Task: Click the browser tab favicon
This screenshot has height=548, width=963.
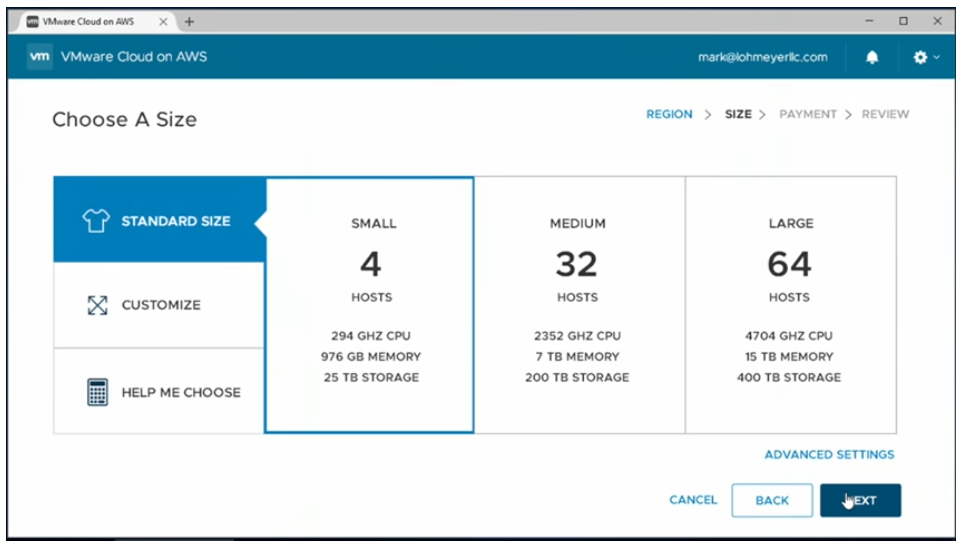Action: point(33,22)
